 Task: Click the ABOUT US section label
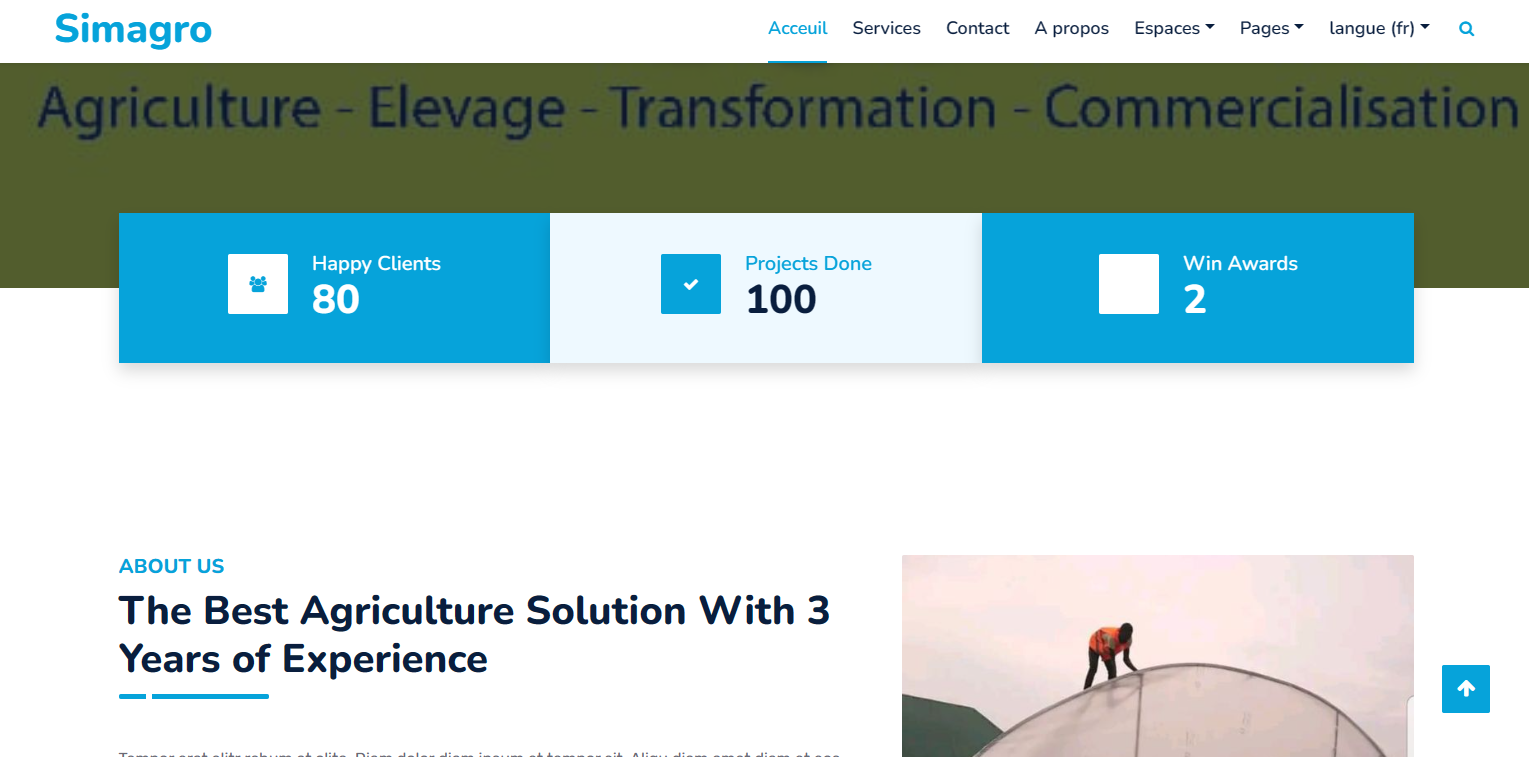pos(171,566)
